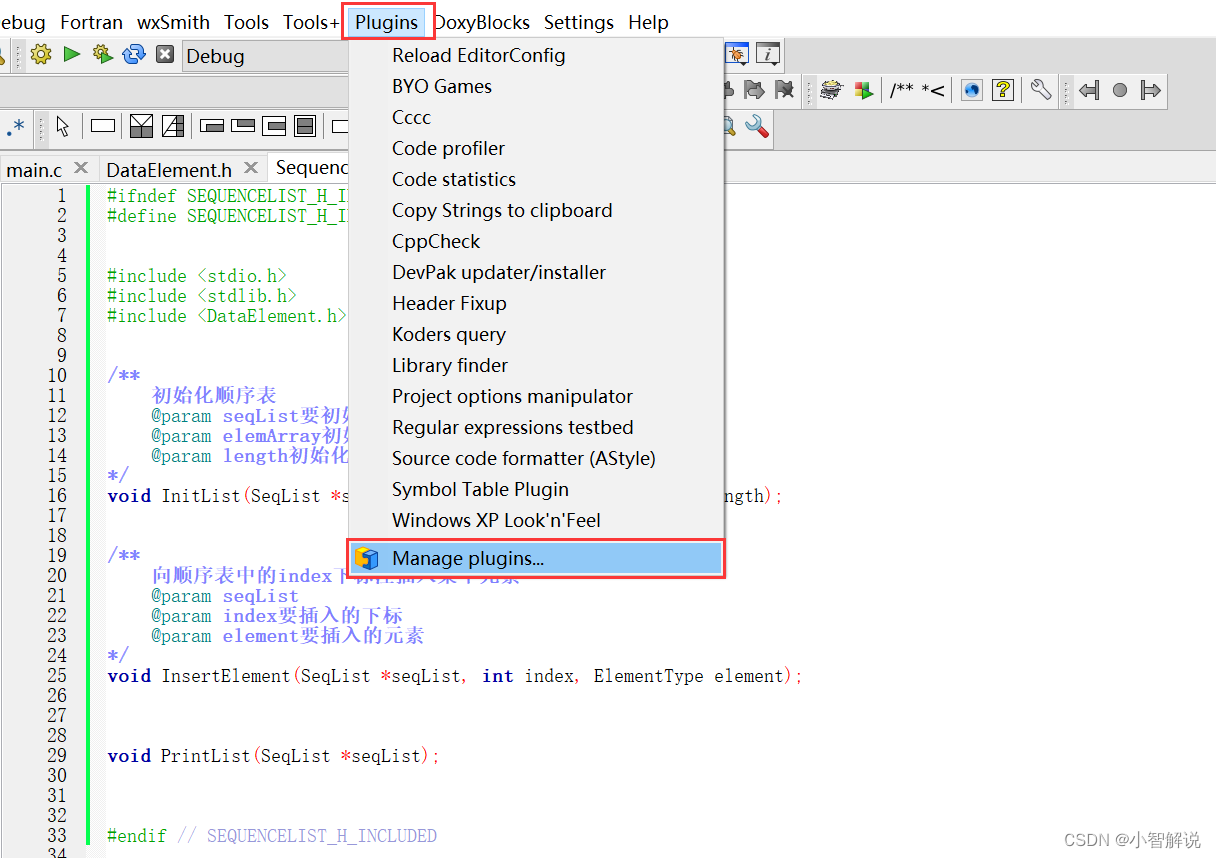The width and height of the screenshot is (1216, 858).
Task: Click the DoxyBlocks extract documentation icon
Action: tap(831, 90)
